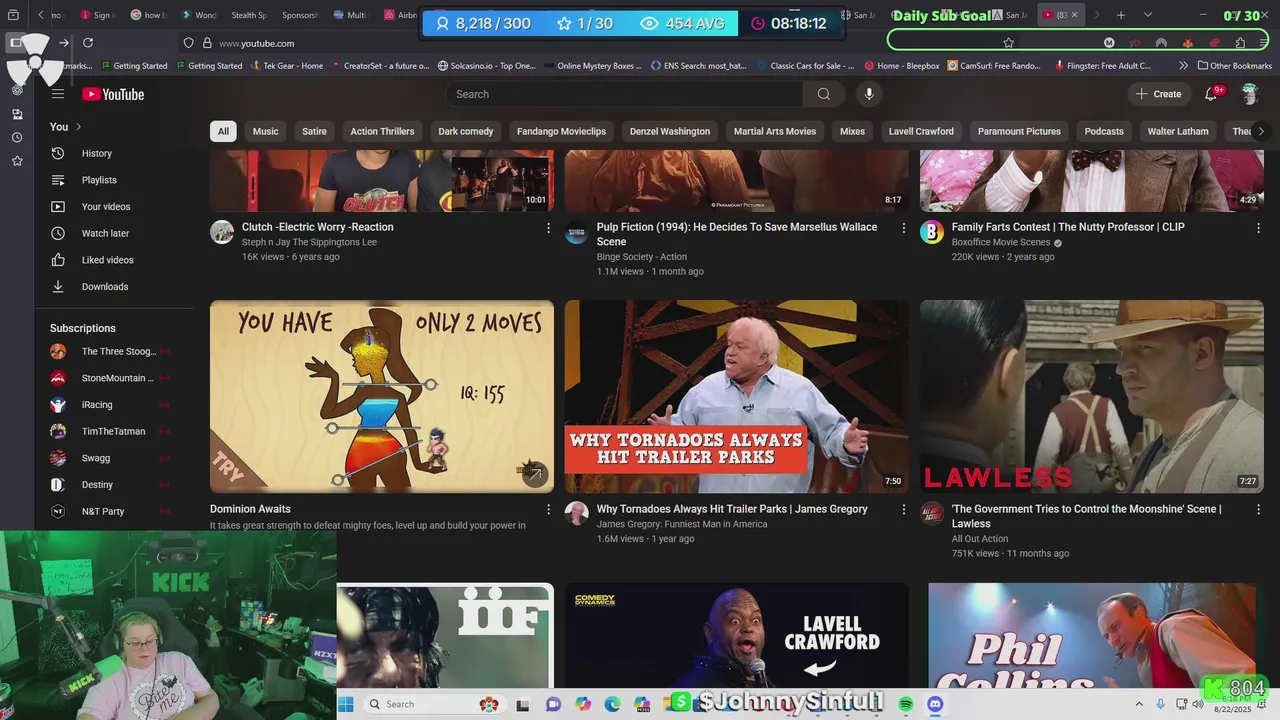The image size is (1280, 720).
Task: Open the Lavell Crawford video thumbnail
Action: pos(737,636)
